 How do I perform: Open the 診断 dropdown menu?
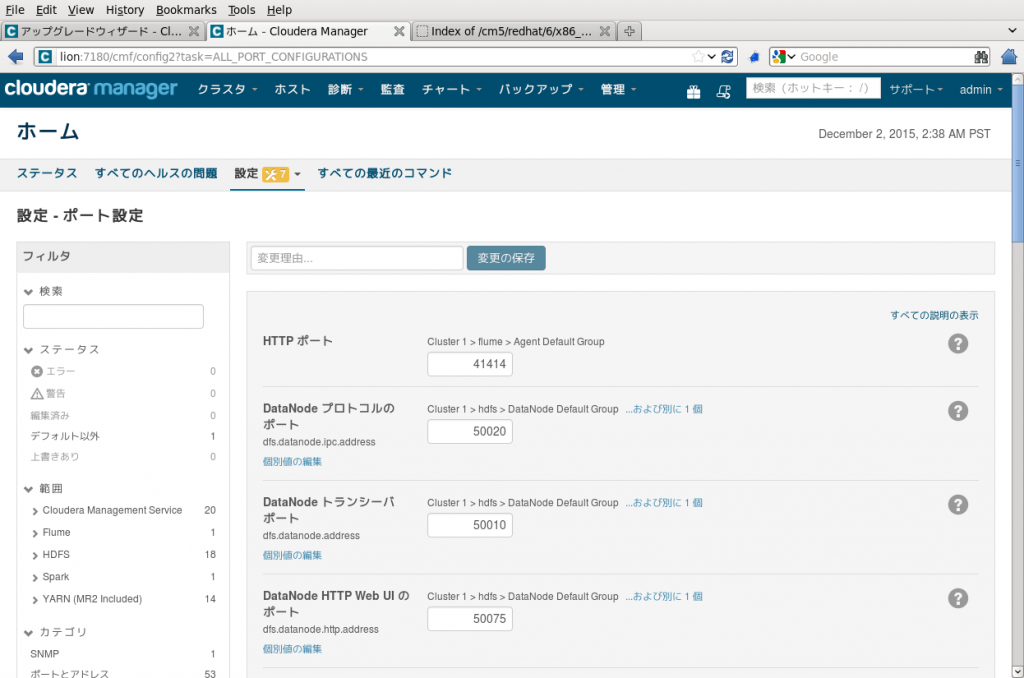click(x=345, y=89)
